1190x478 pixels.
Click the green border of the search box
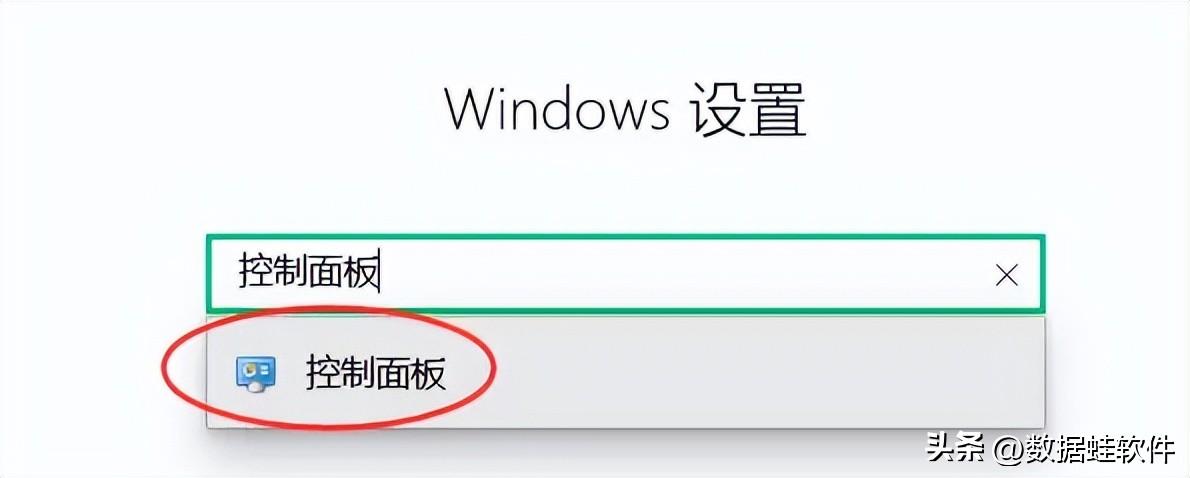click(625, 237)
